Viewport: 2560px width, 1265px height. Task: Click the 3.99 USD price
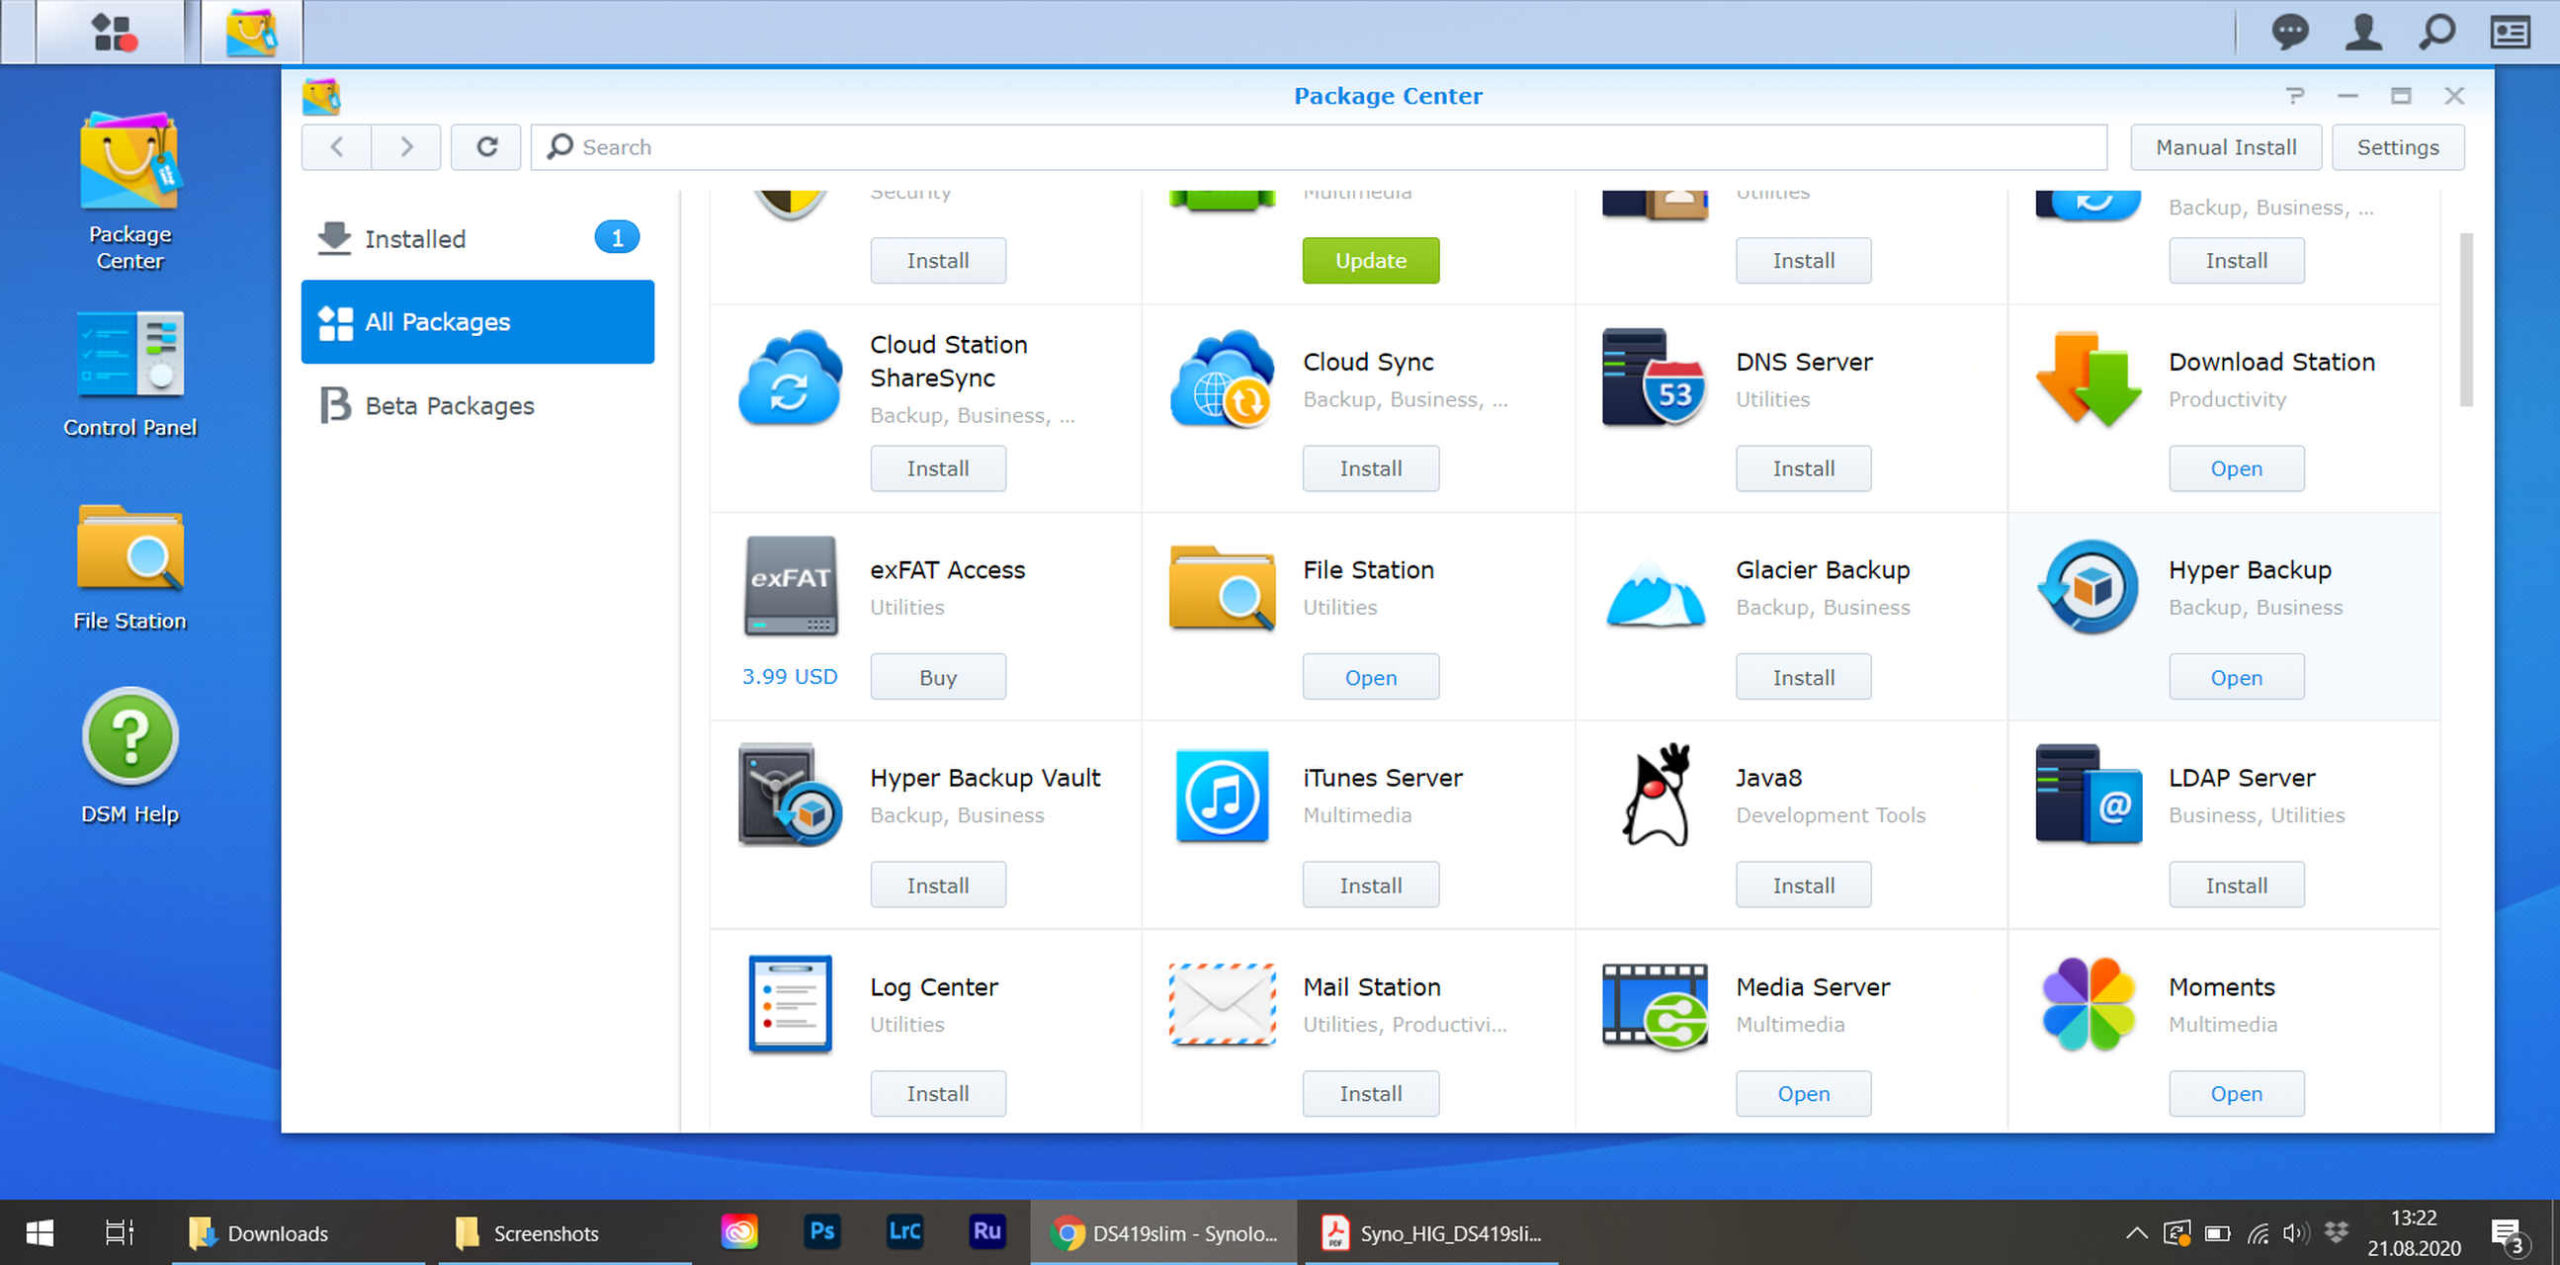coord(789,677)
